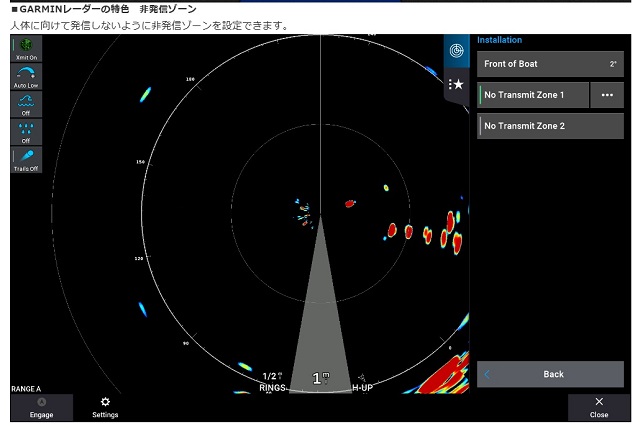Open Settings with the gear icon
This screenshot has width=640, height=429.
point(105,406)
